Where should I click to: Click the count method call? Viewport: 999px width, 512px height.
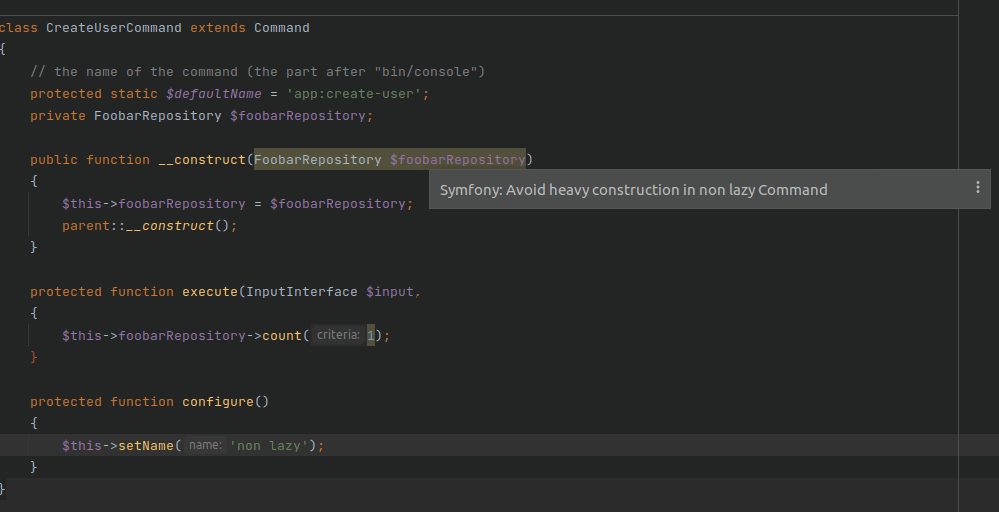(281, 336)
